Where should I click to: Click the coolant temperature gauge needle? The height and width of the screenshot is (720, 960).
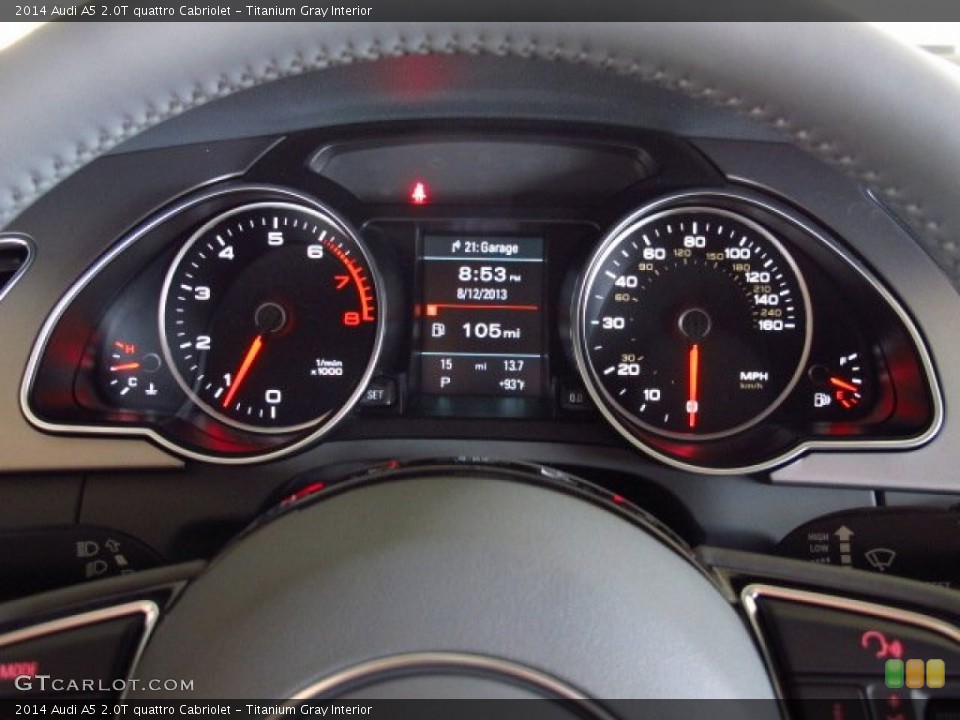point(125,367)
